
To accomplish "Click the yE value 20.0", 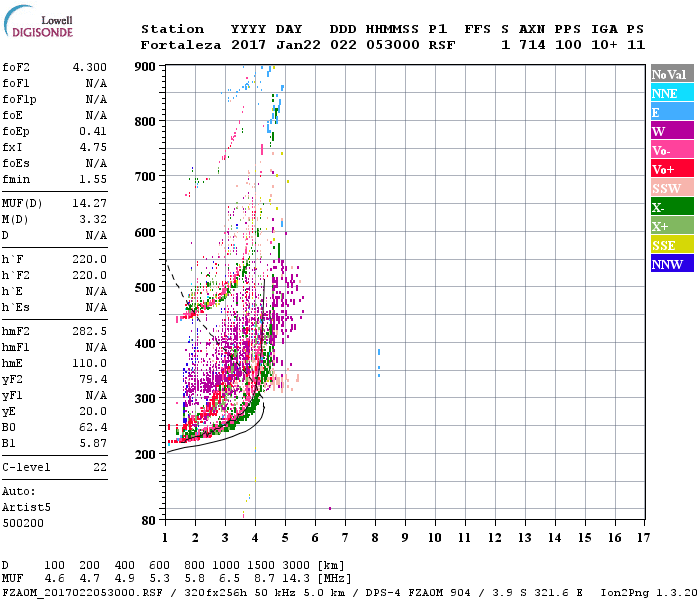I will point(93,412).
